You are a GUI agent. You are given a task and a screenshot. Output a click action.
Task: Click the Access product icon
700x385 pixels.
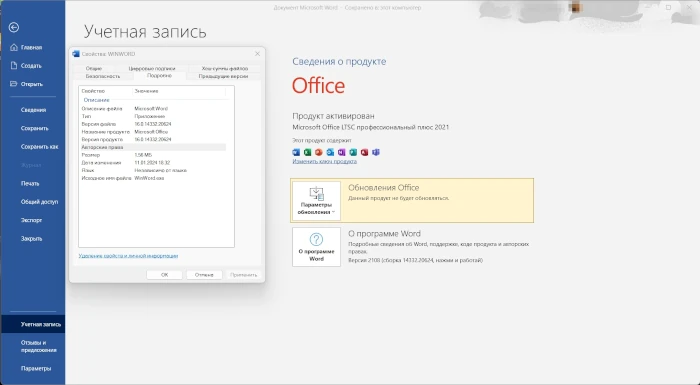(364, 152)
